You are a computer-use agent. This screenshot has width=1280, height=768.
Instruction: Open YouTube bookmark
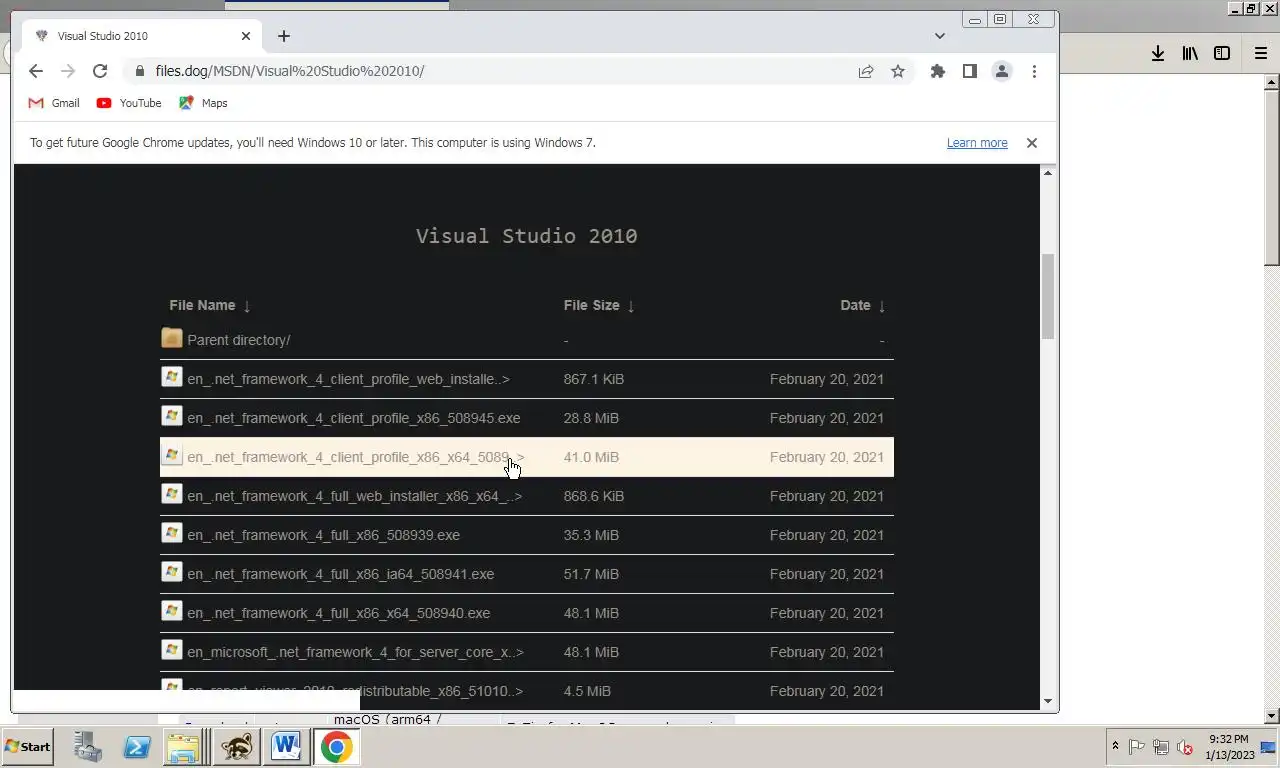[x=129, y=103]
